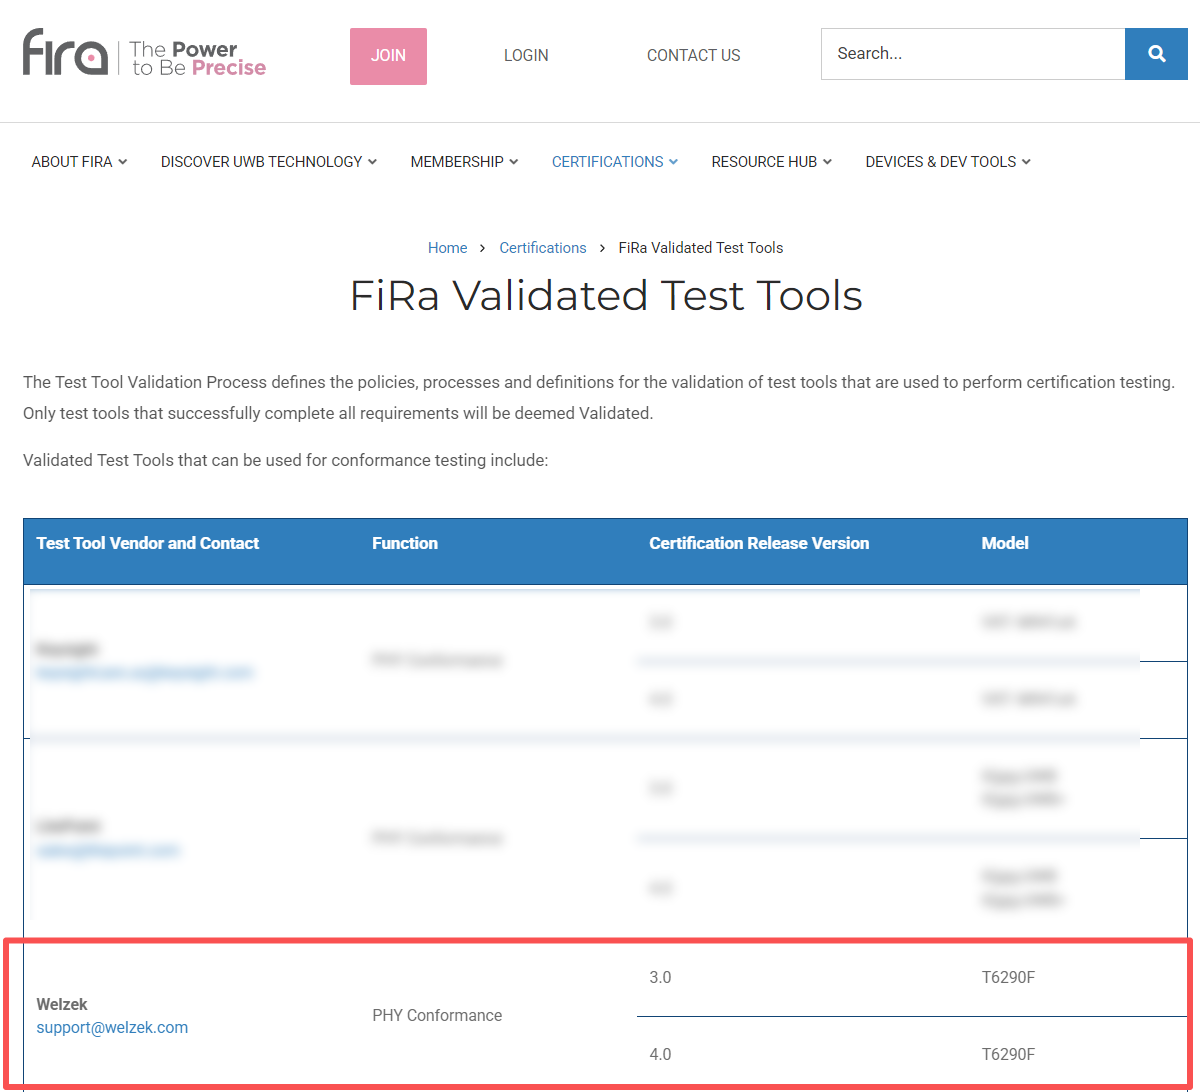Click the support@welzek.com email link

click(x=112, y=1027)
